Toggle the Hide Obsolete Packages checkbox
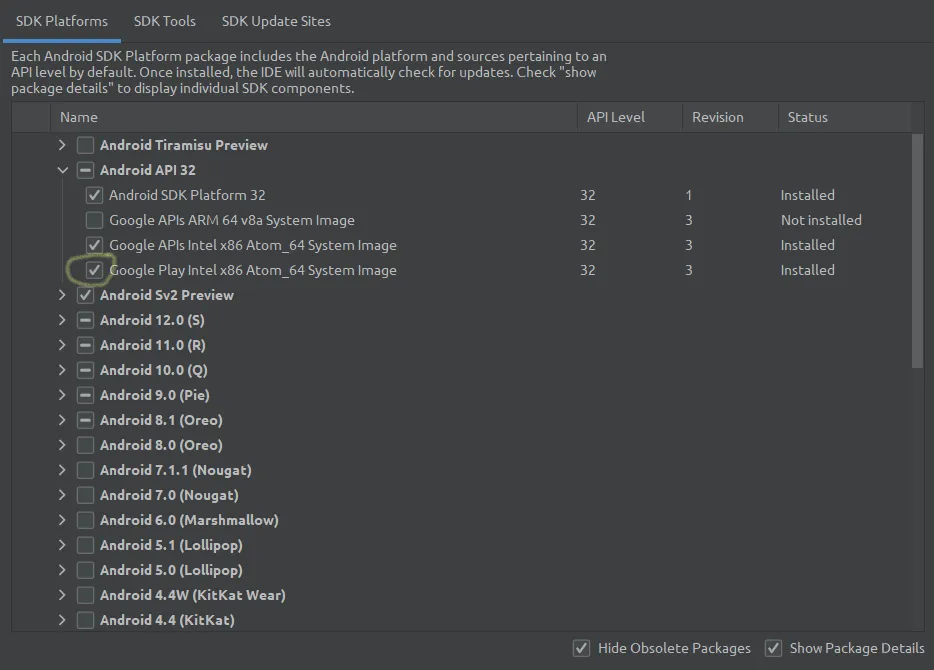 tap(581, 648)
